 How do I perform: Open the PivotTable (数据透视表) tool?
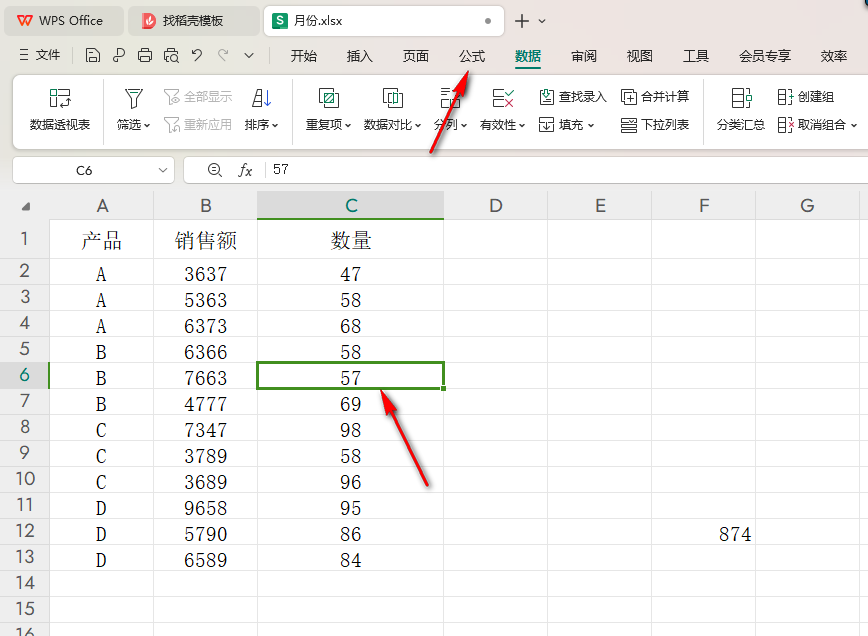pyautogui.click(x=60, y=110)
